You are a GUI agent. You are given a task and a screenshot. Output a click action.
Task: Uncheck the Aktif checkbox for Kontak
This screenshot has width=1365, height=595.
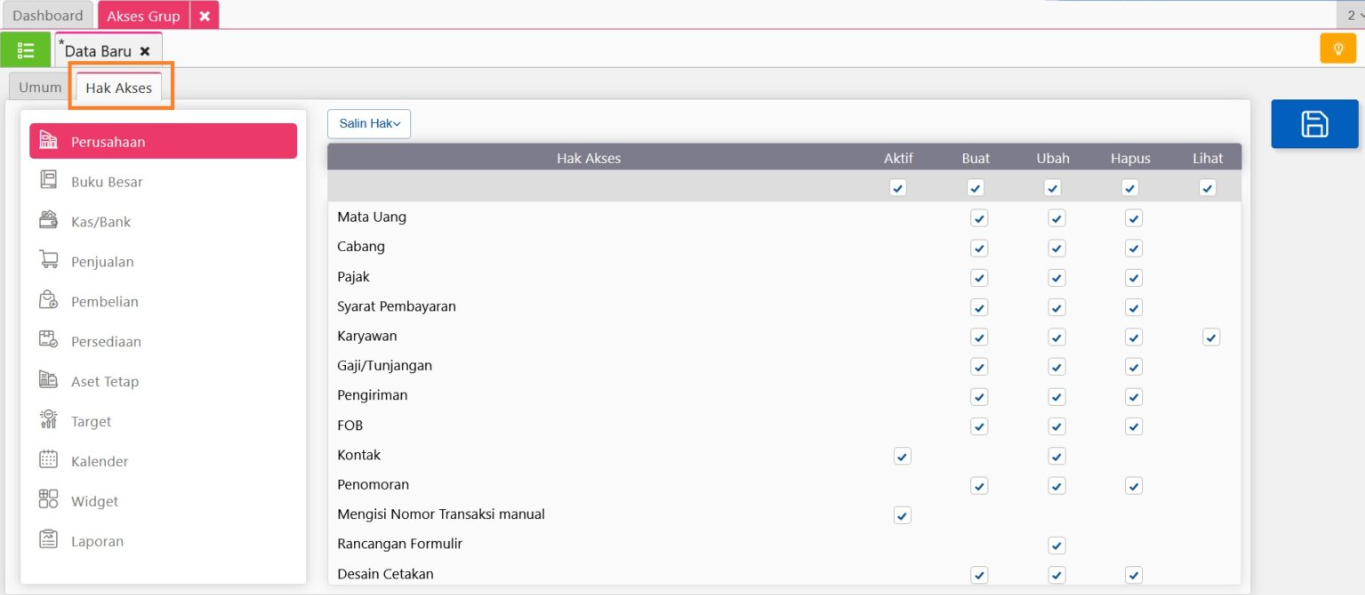coord(902,456)
